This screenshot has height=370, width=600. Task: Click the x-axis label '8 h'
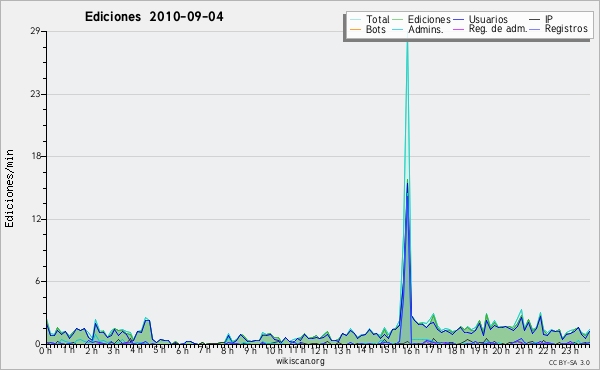point(227,350)
